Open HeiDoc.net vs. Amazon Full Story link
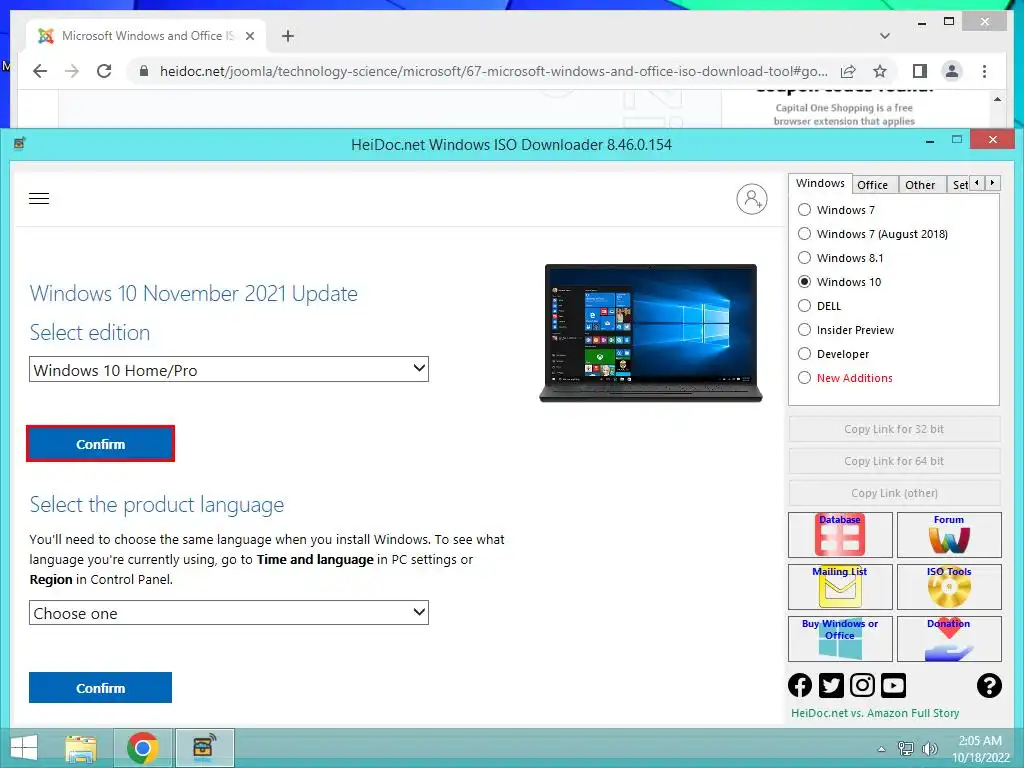 tap(875, 713)
